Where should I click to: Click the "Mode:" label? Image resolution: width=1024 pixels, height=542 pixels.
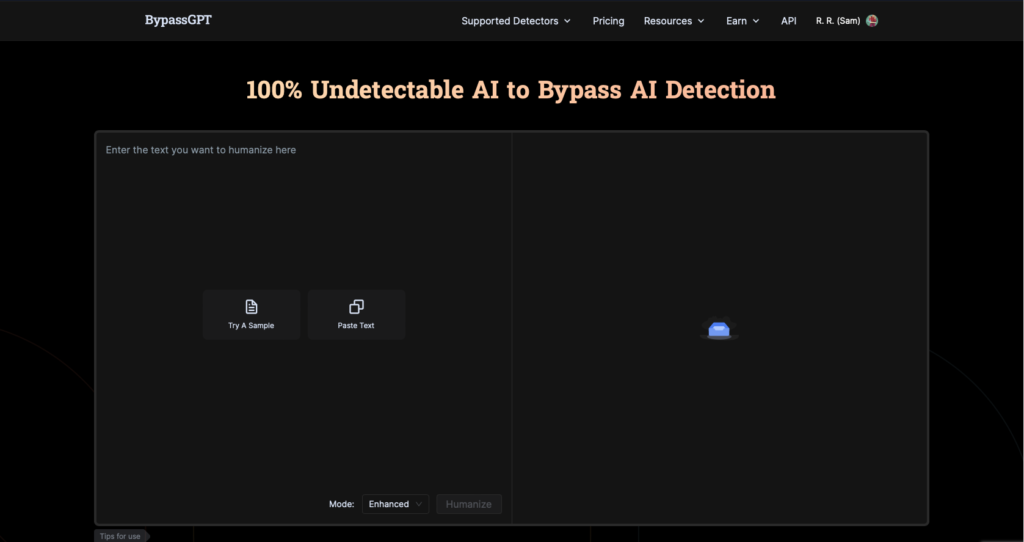[342, 504]
